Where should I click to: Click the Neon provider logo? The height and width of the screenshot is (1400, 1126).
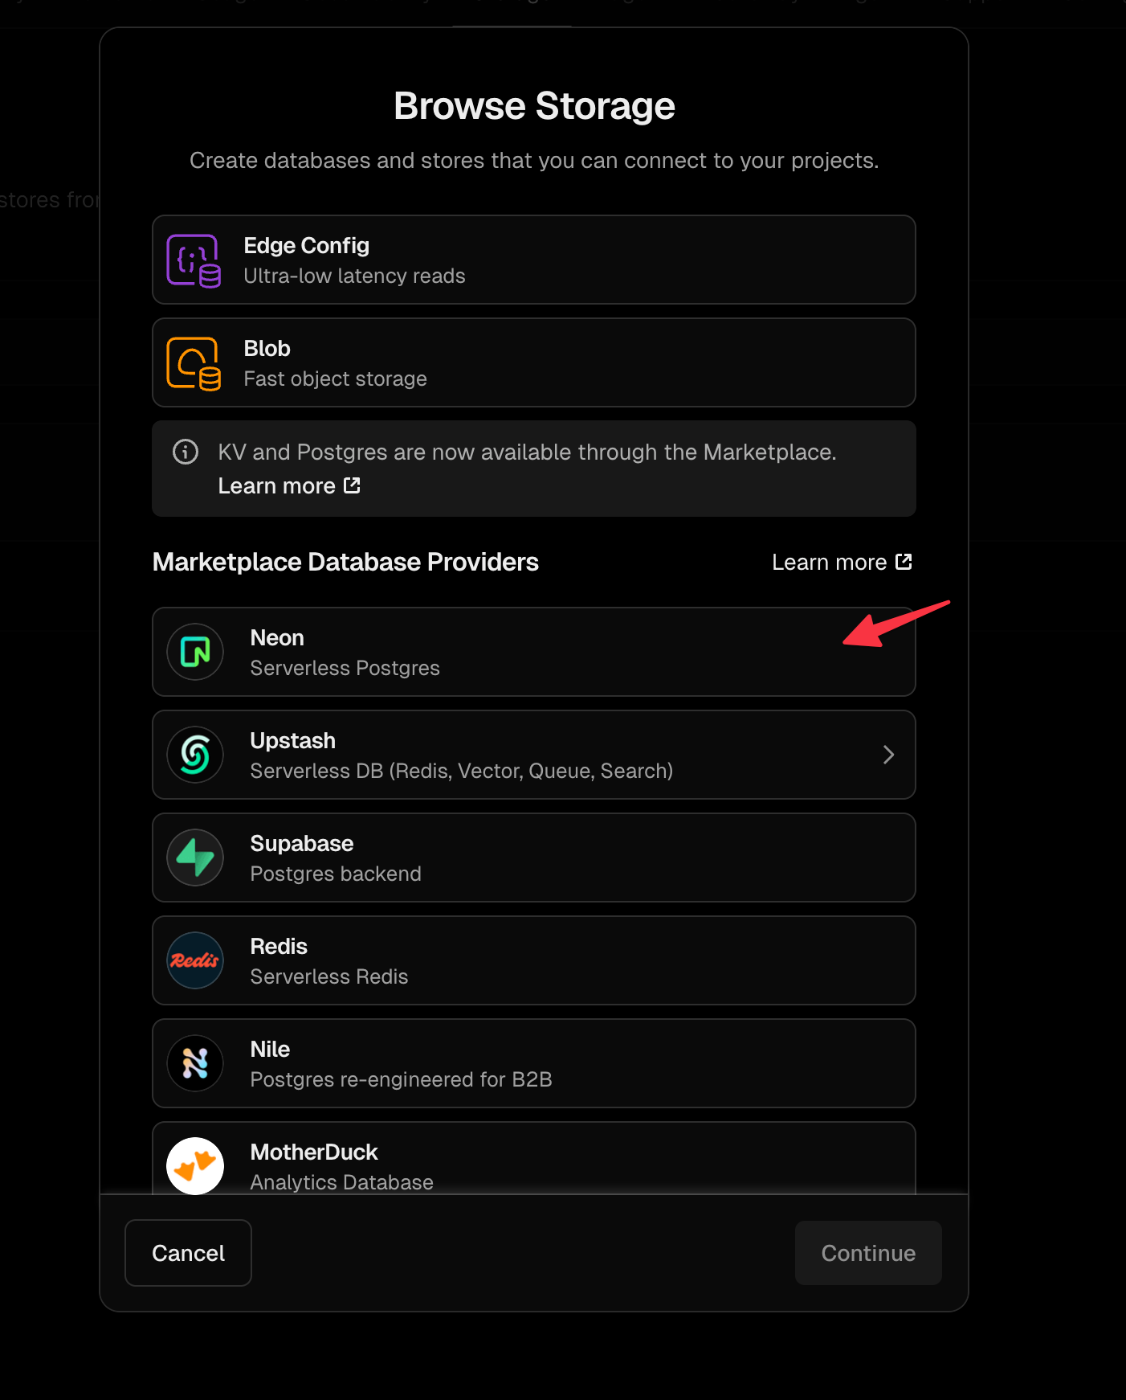coord(195,652)
